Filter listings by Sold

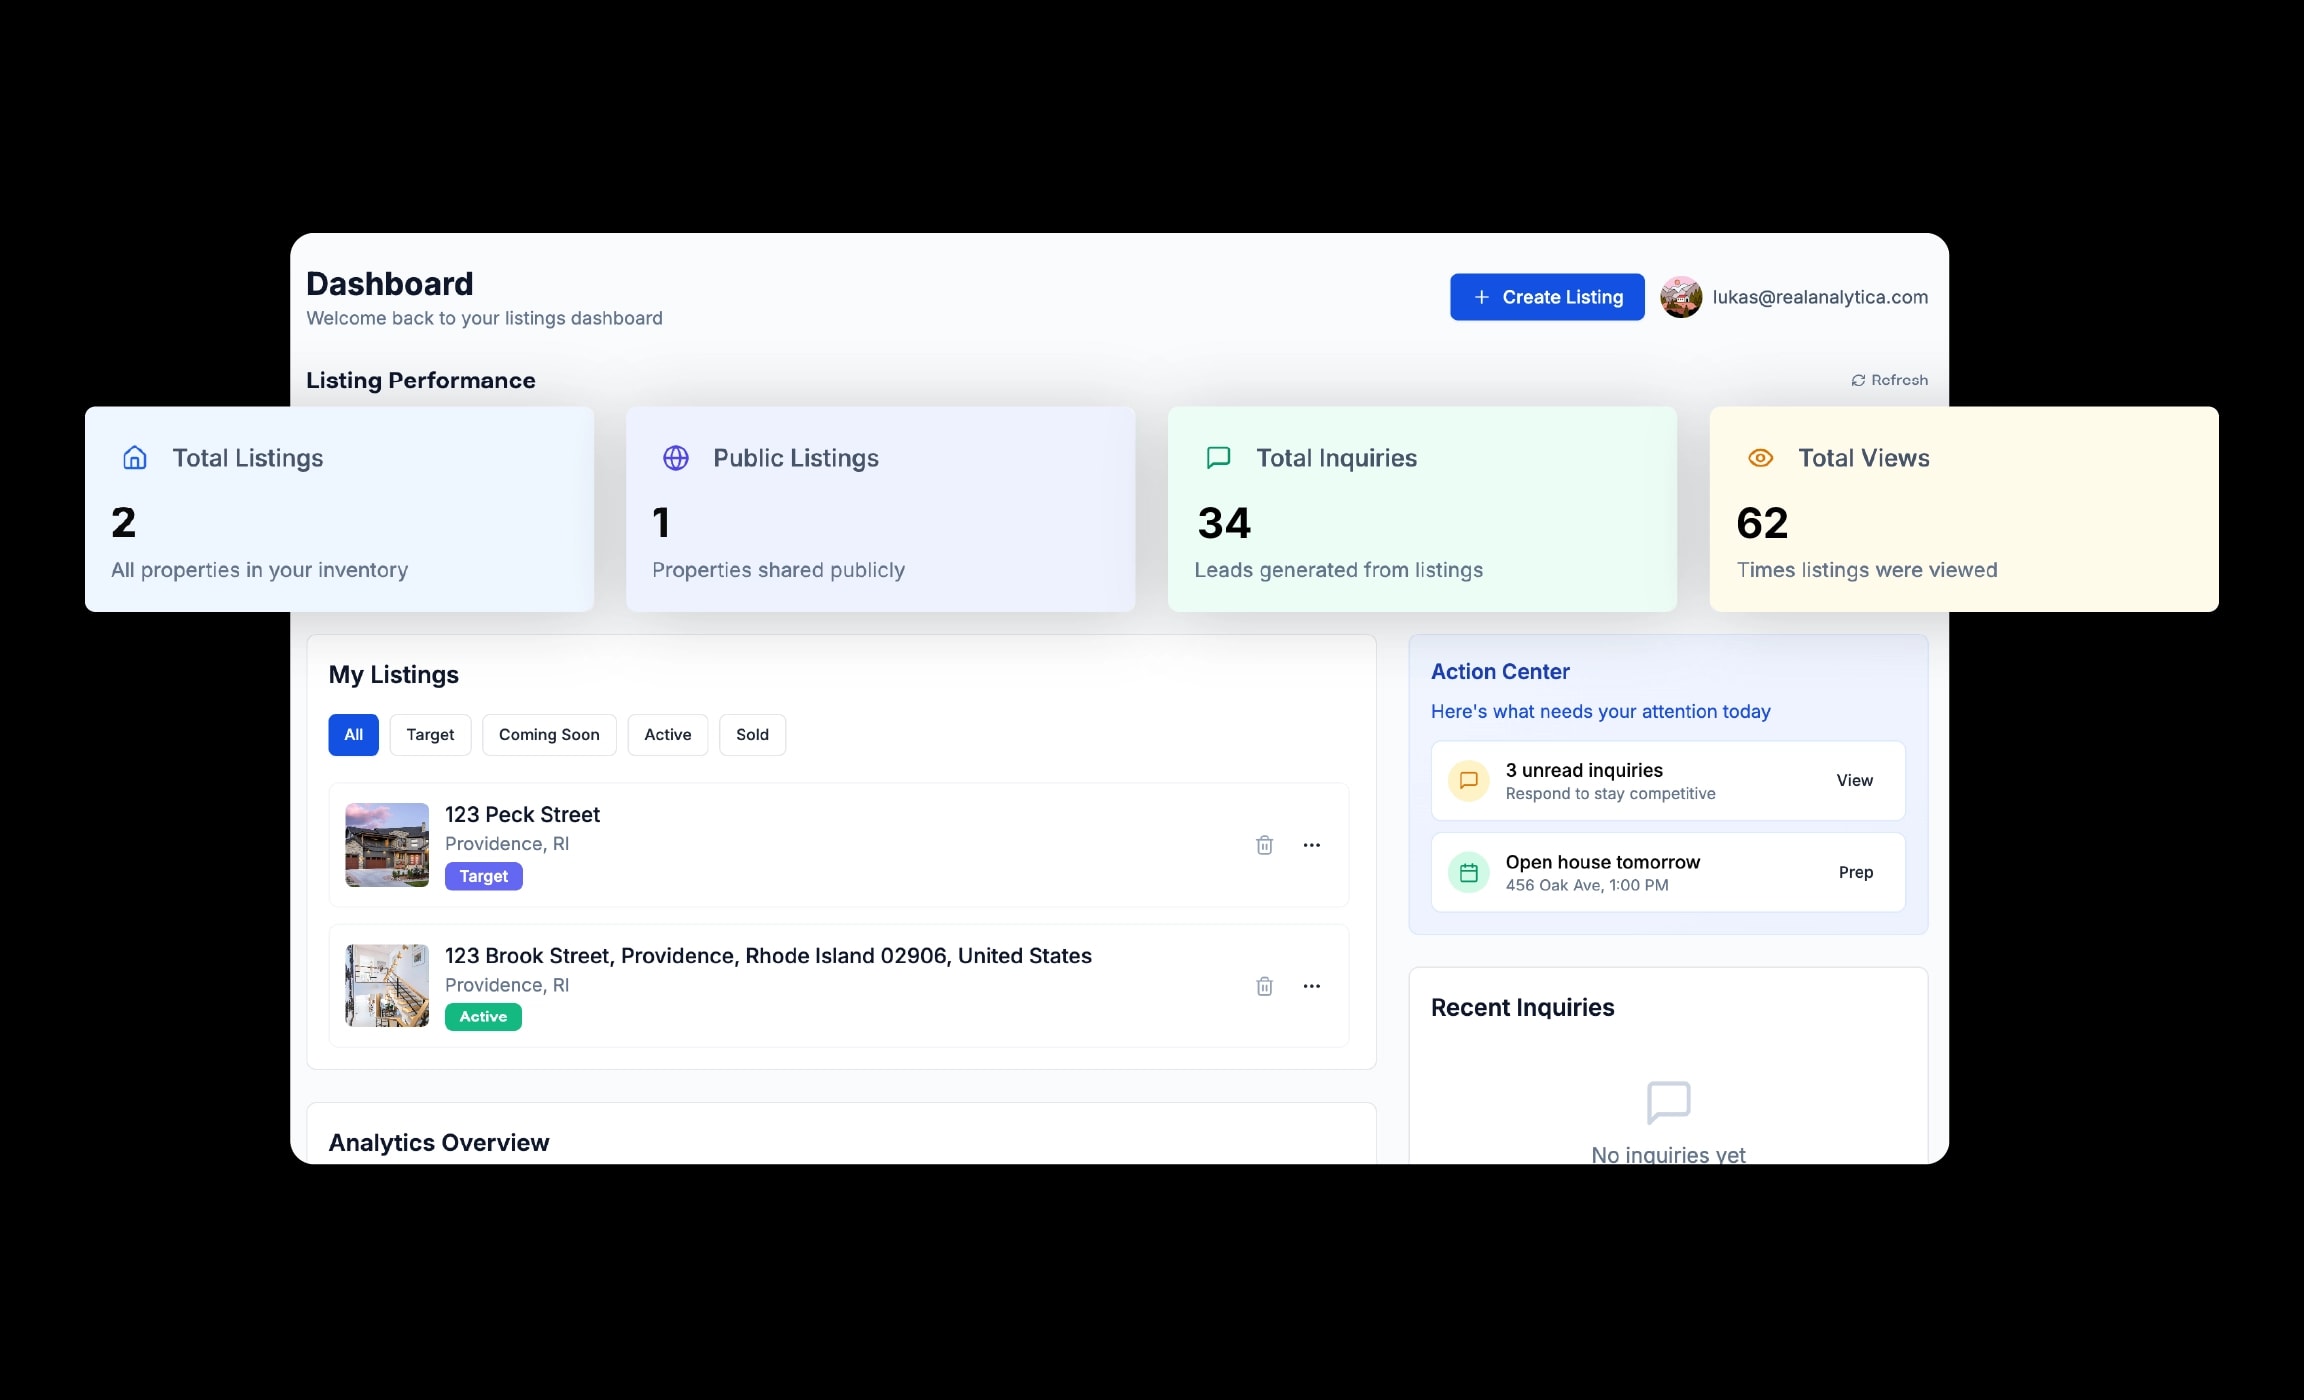pos(752,735)
